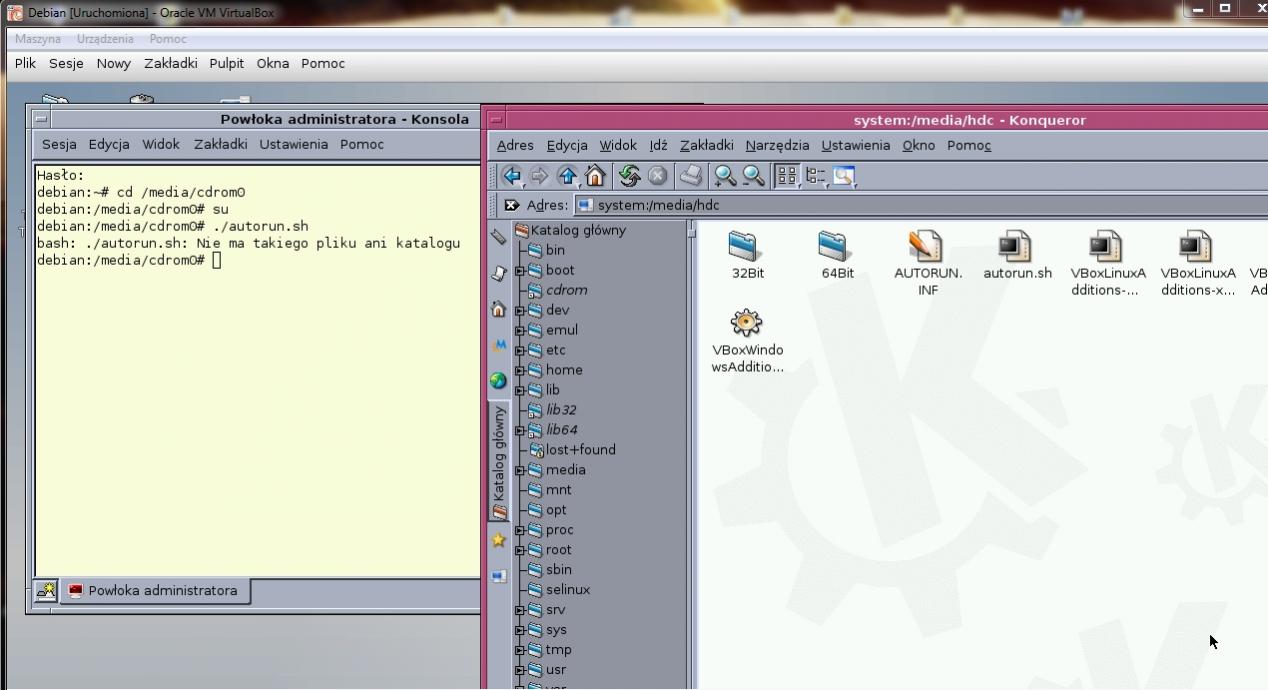
Task: Open the Ustawienia menu in Konsola
Action: click(x=293, y=144)
